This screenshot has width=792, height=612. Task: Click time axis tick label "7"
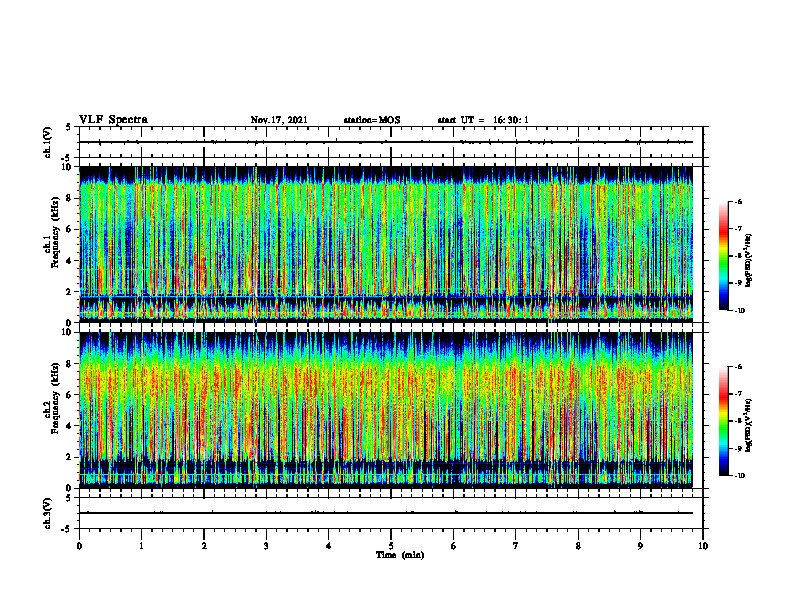click(x=516, y=546)
